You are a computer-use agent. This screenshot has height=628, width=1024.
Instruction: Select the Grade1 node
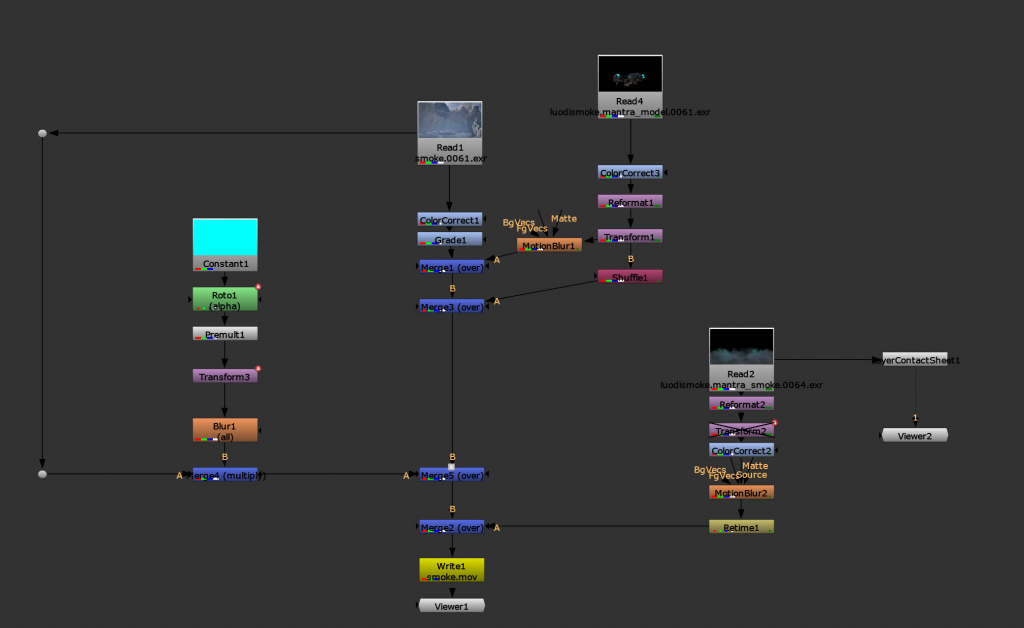(450, 240)
